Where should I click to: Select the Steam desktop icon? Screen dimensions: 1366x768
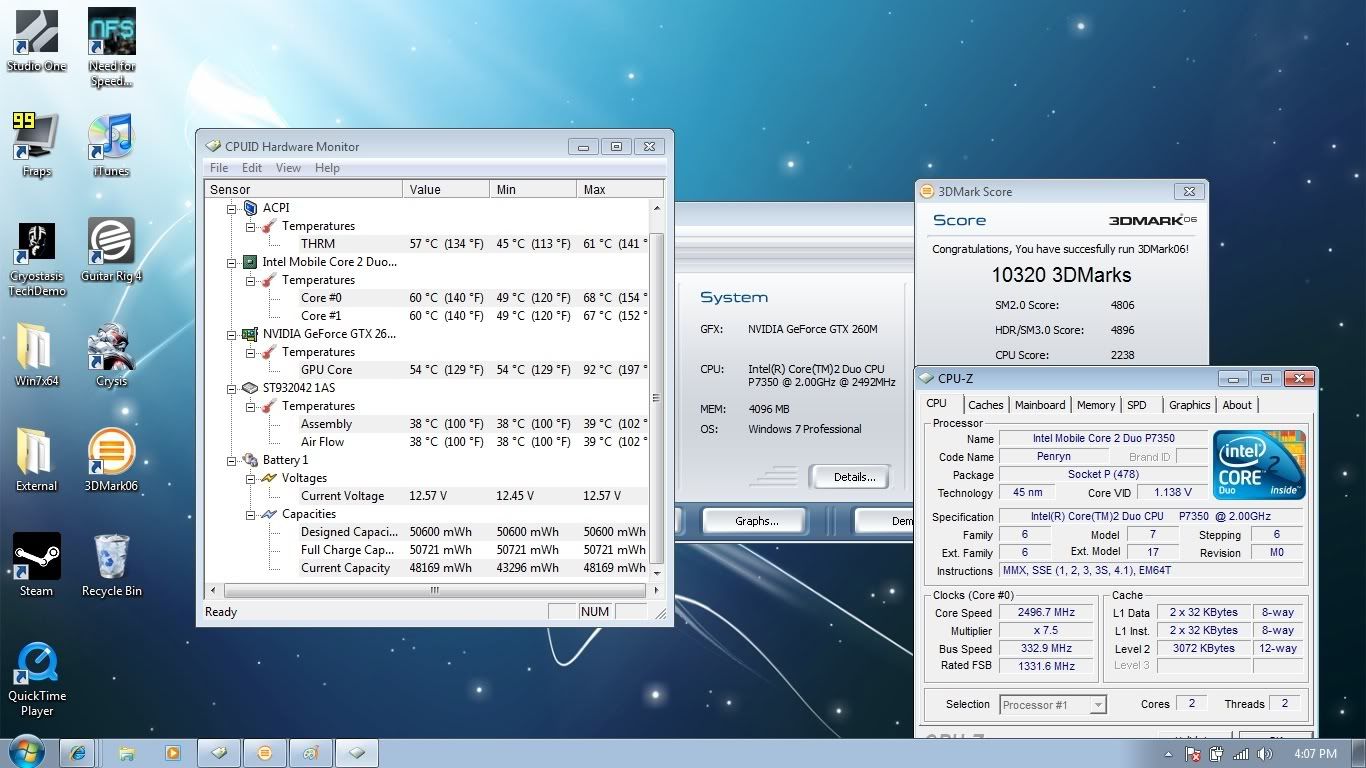(36, 565)
